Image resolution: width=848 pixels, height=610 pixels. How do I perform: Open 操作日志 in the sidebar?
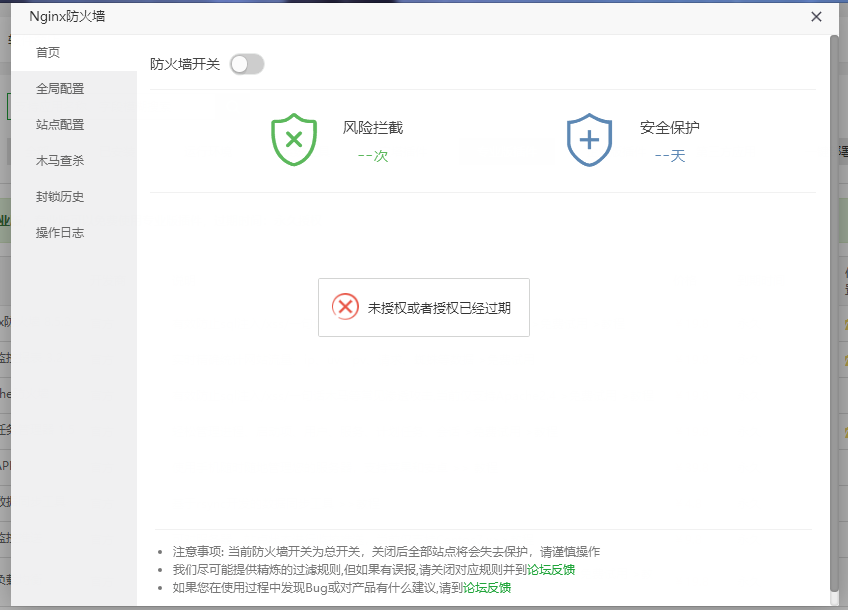(74, 233)
